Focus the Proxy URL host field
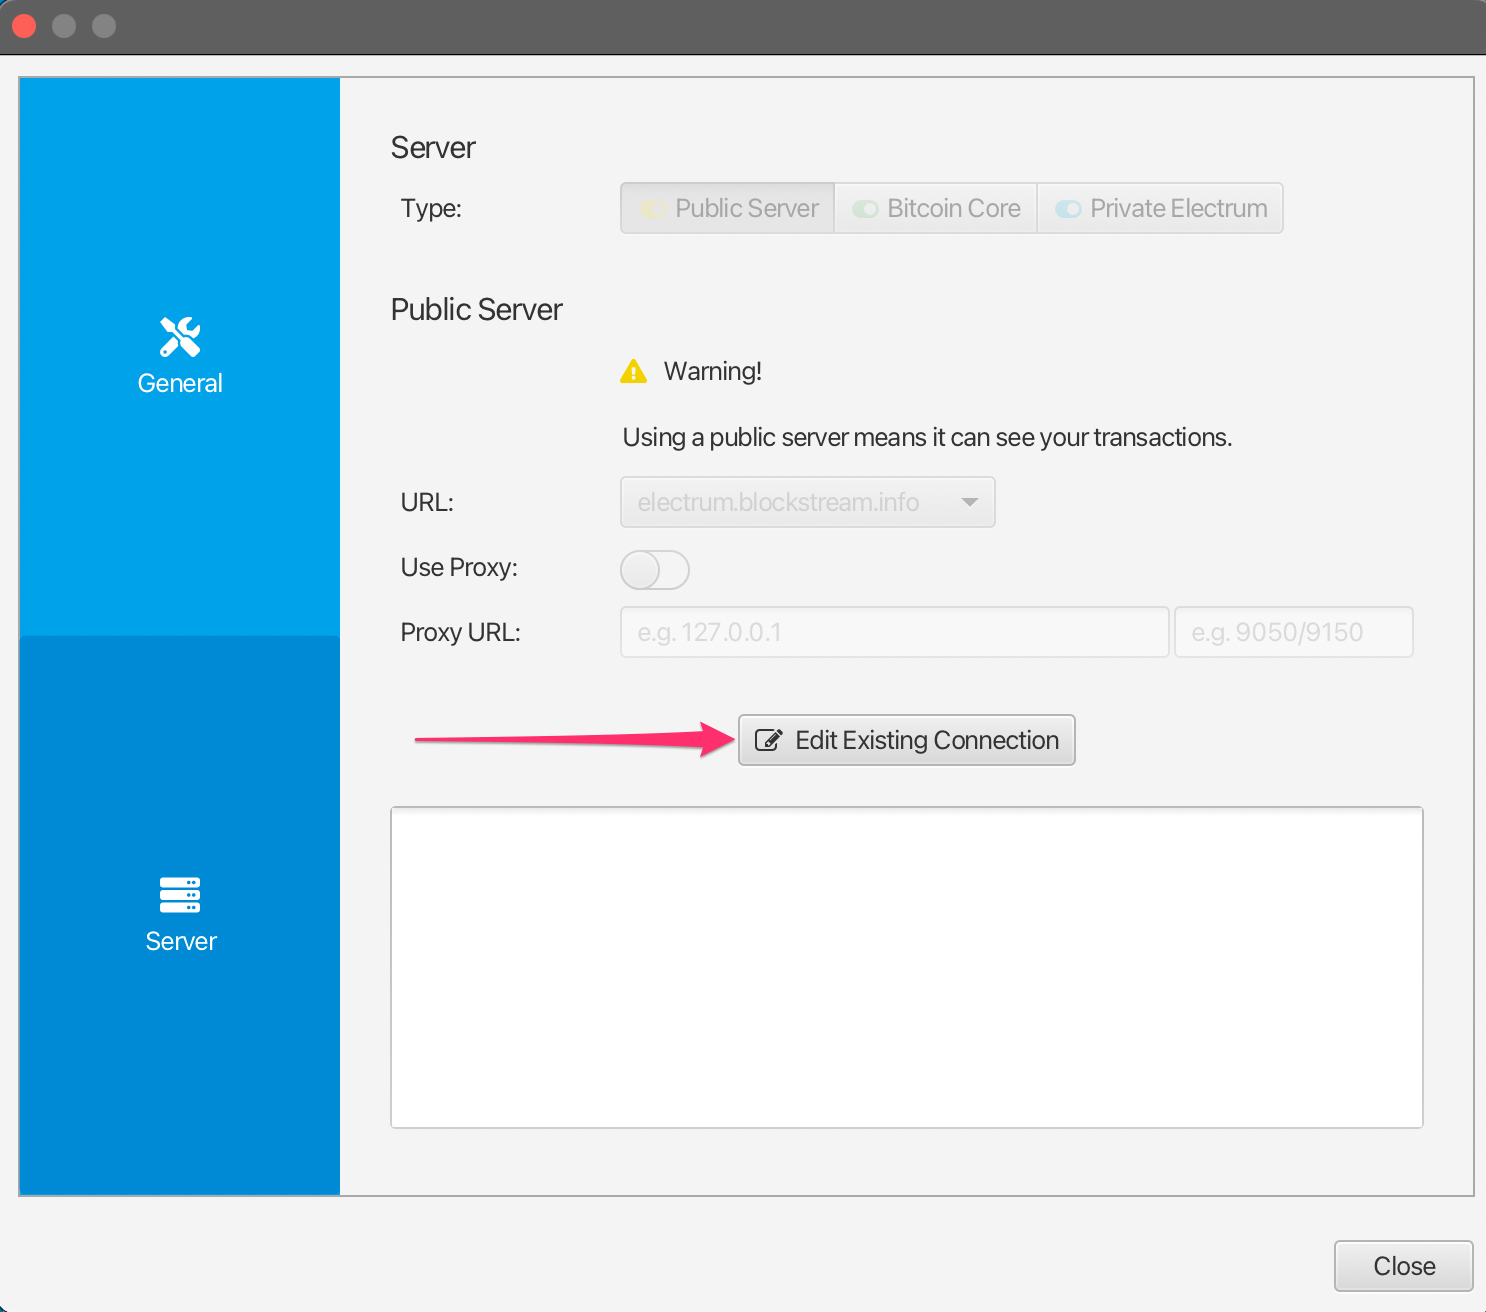The height and width of the screenshot is (1312, 1486). (x=895, y=632)
